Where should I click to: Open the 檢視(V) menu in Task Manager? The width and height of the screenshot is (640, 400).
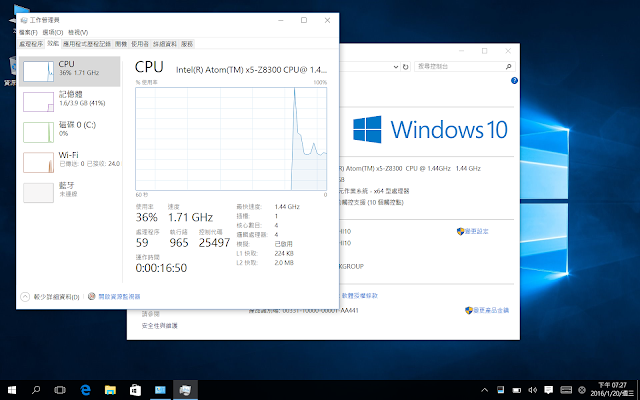[x=78, y=32]
